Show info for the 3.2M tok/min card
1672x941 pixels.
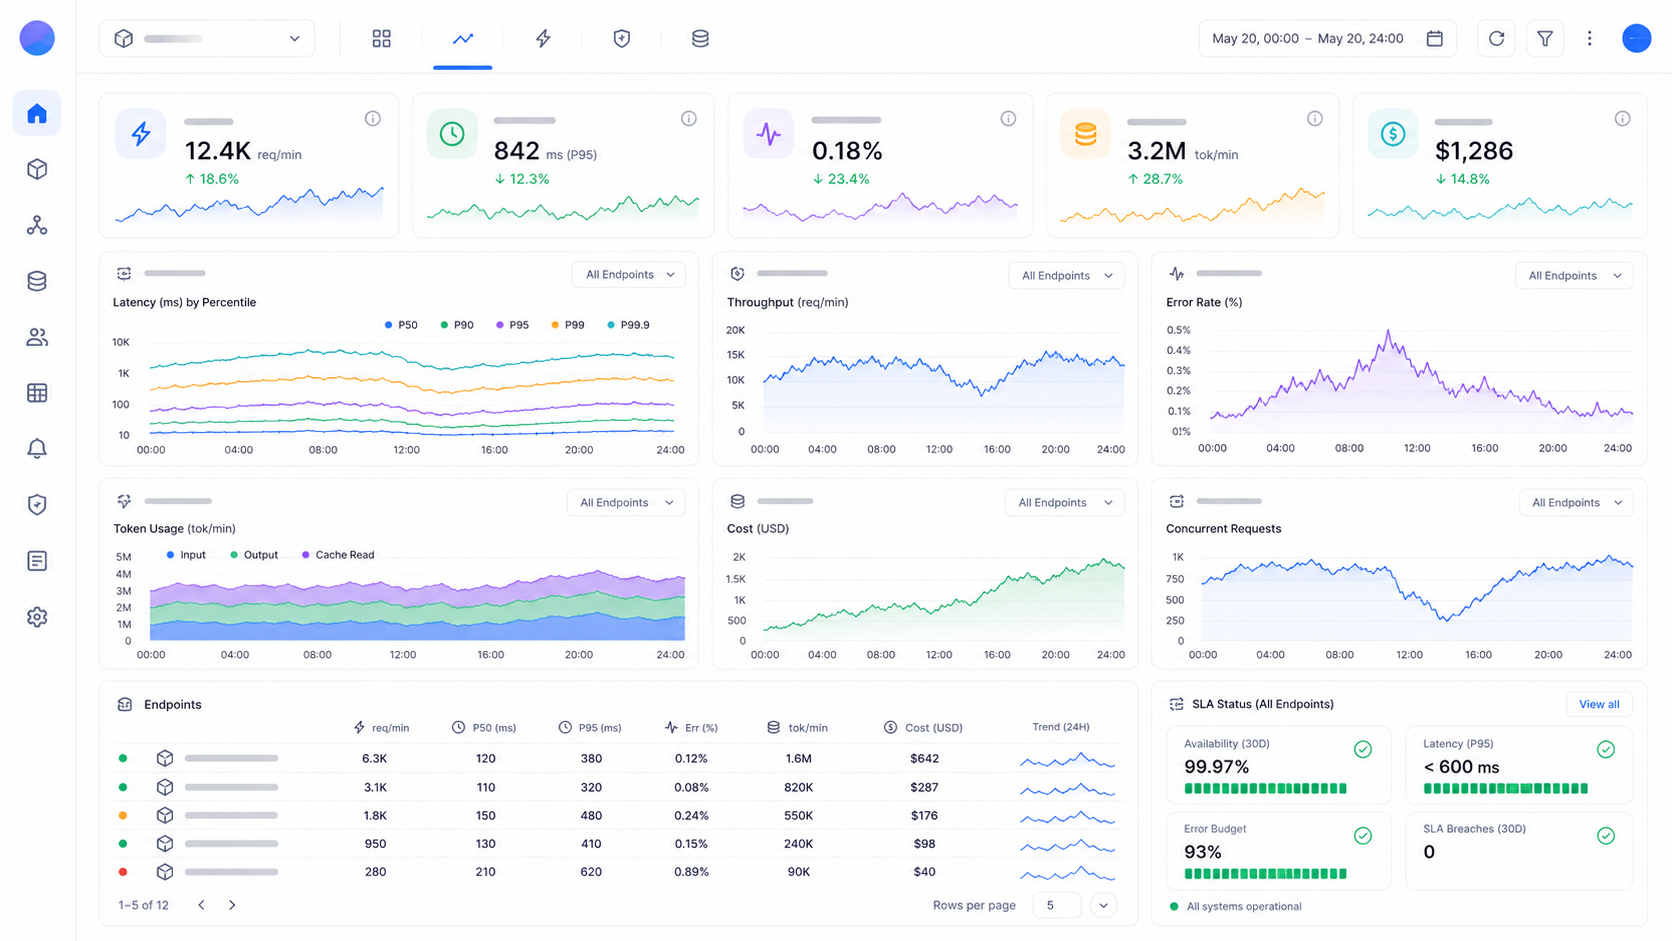pyautogui.click(x=1315, y=118)
